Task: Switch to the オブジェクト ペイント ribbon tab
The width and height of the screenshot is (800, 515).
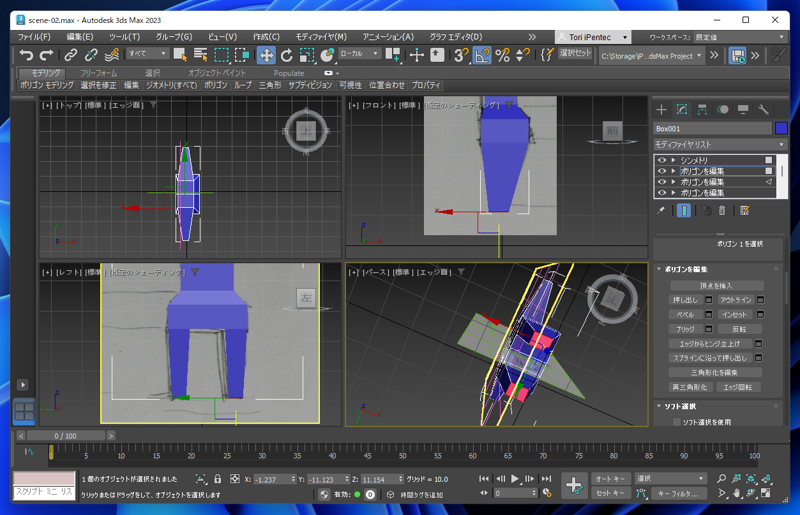Action: [x=217, y=73]
